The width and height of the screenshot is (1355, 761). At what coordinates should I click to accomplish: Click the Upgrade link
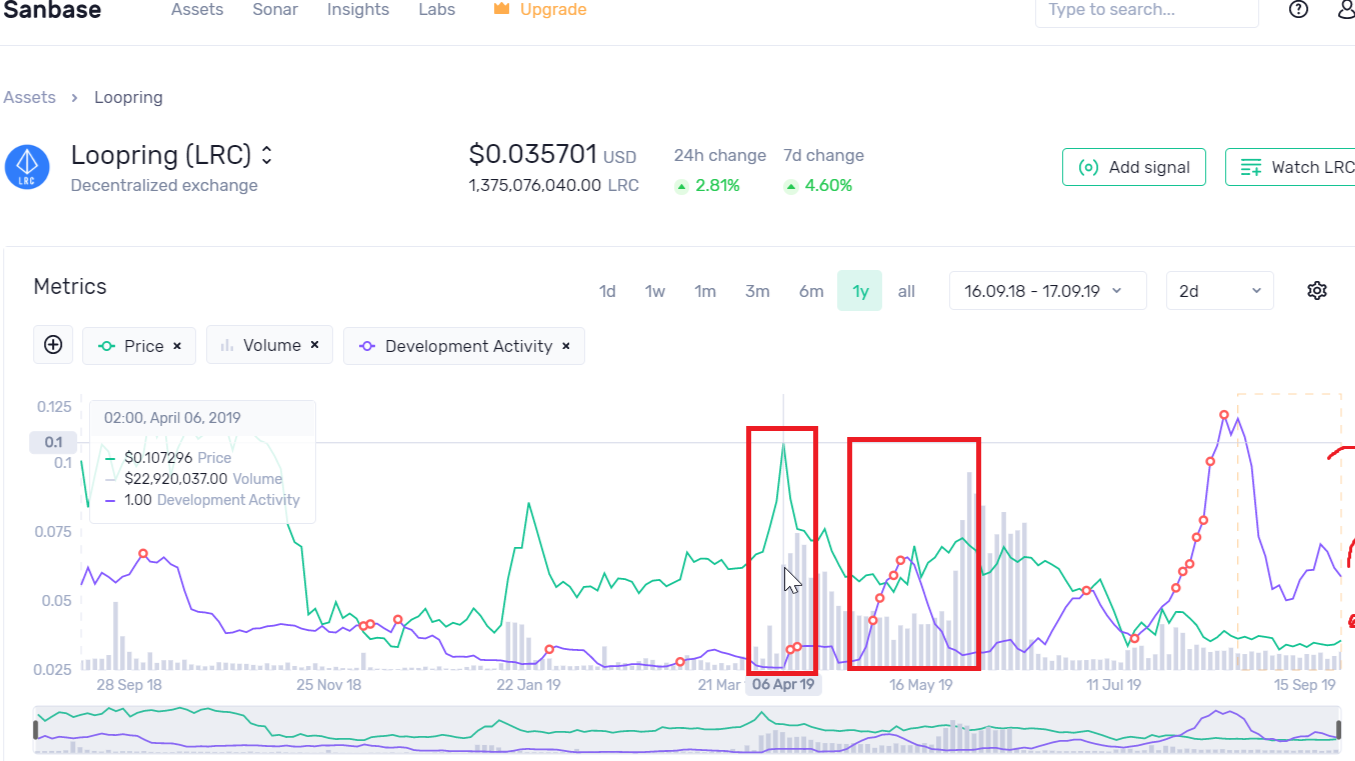coord(553,9)
